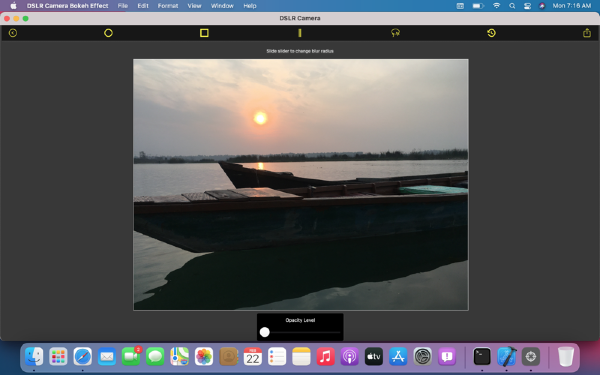Open Maps from the Dock
600x375 pixels.
point(179,357)
